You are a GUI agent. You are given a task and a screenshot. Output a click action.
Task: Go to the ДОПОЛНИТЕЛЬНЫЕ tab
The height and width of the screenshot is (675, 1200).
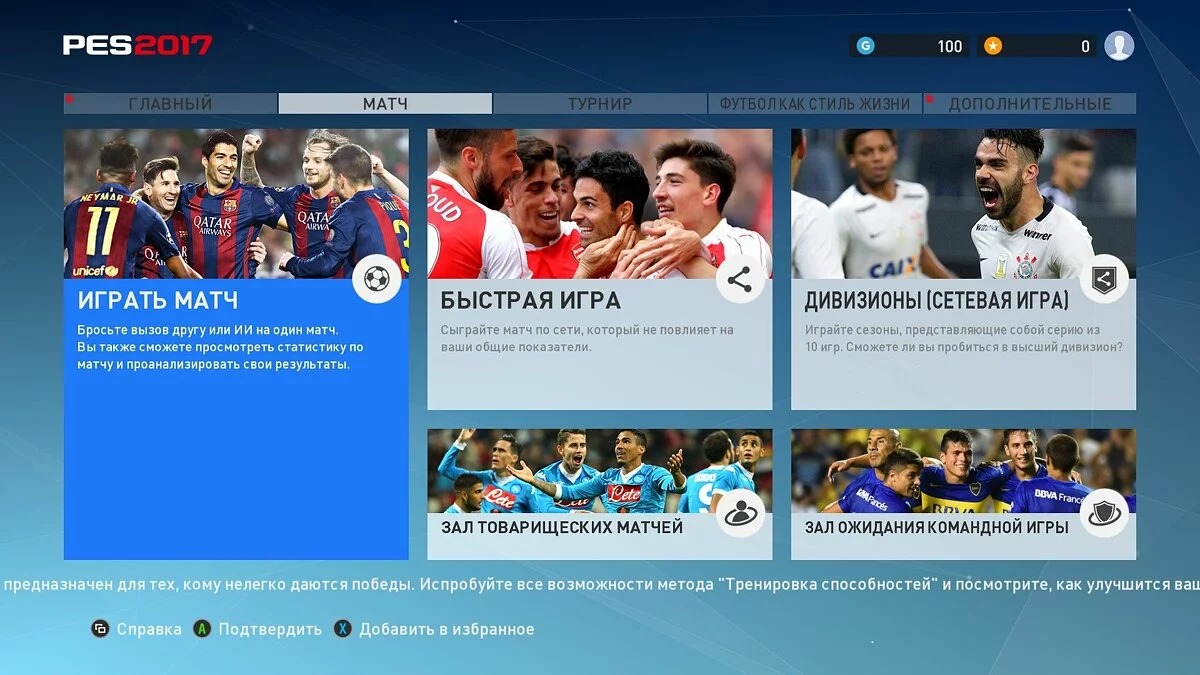click(x=1030, y=104)
